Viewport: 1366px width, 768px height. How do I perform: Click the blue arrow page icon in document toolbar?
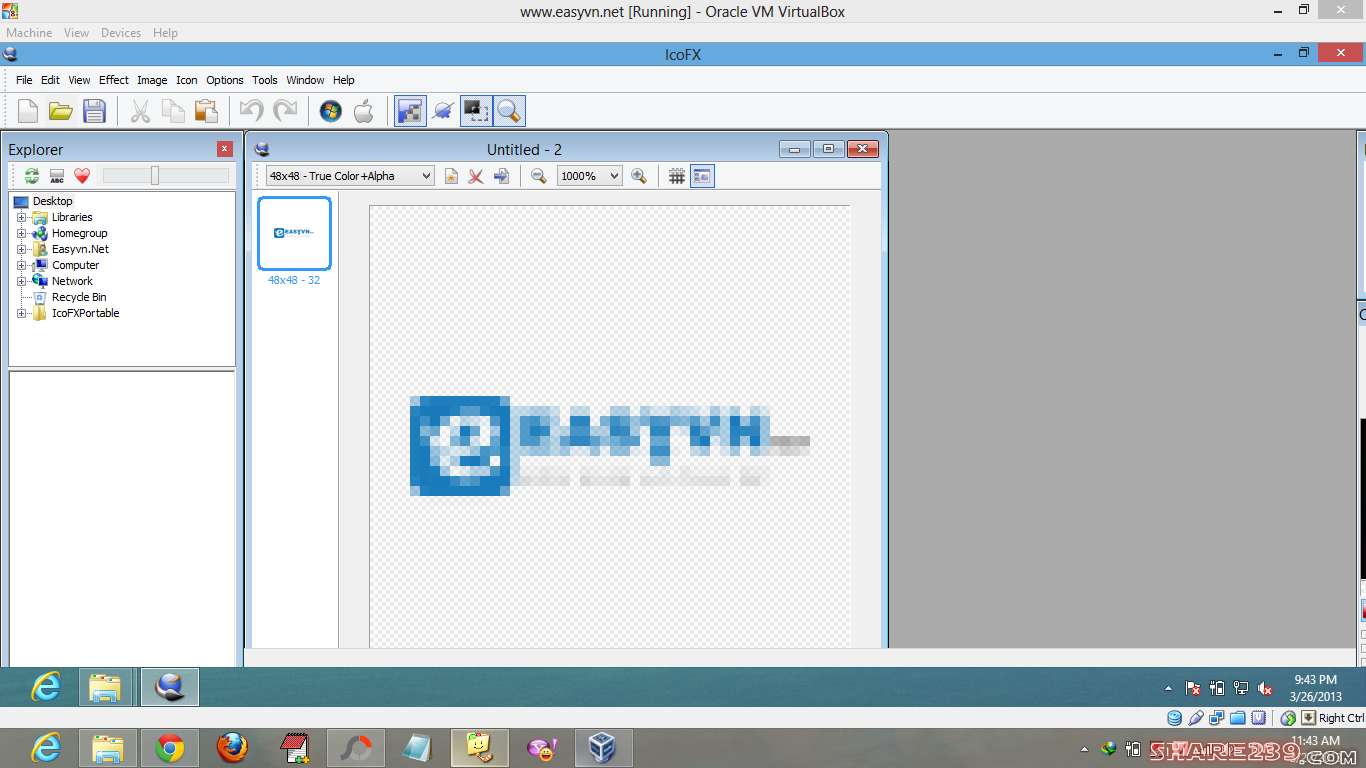(501, 176)
